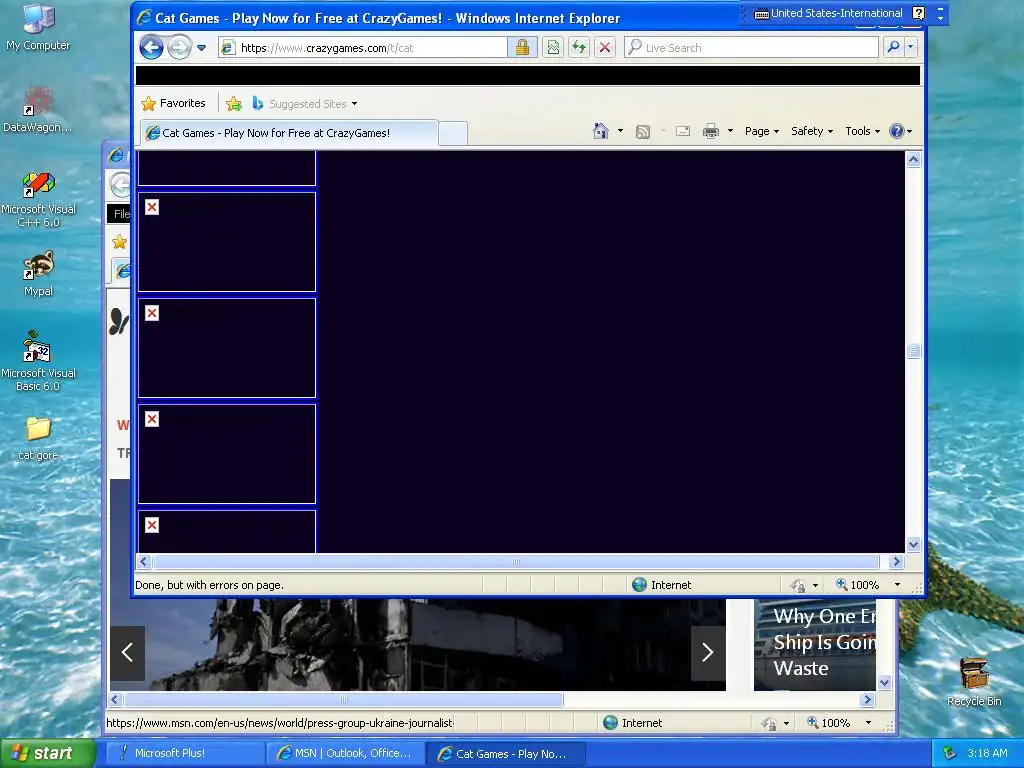Expand the zoom dropdown arrow in Cat Games status bar
The width and height of the screenshot is (1024, 768).
[x=897, y=585]
